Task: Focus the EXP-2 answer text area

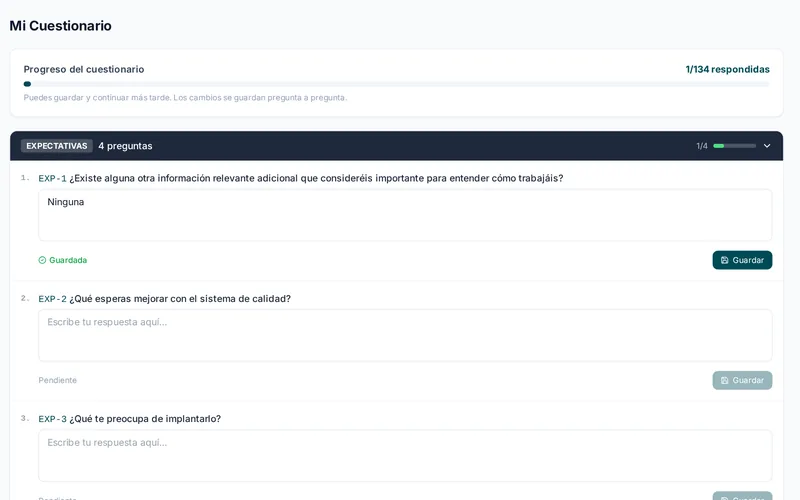Action: pyautogui.click(x=405, y=335)
